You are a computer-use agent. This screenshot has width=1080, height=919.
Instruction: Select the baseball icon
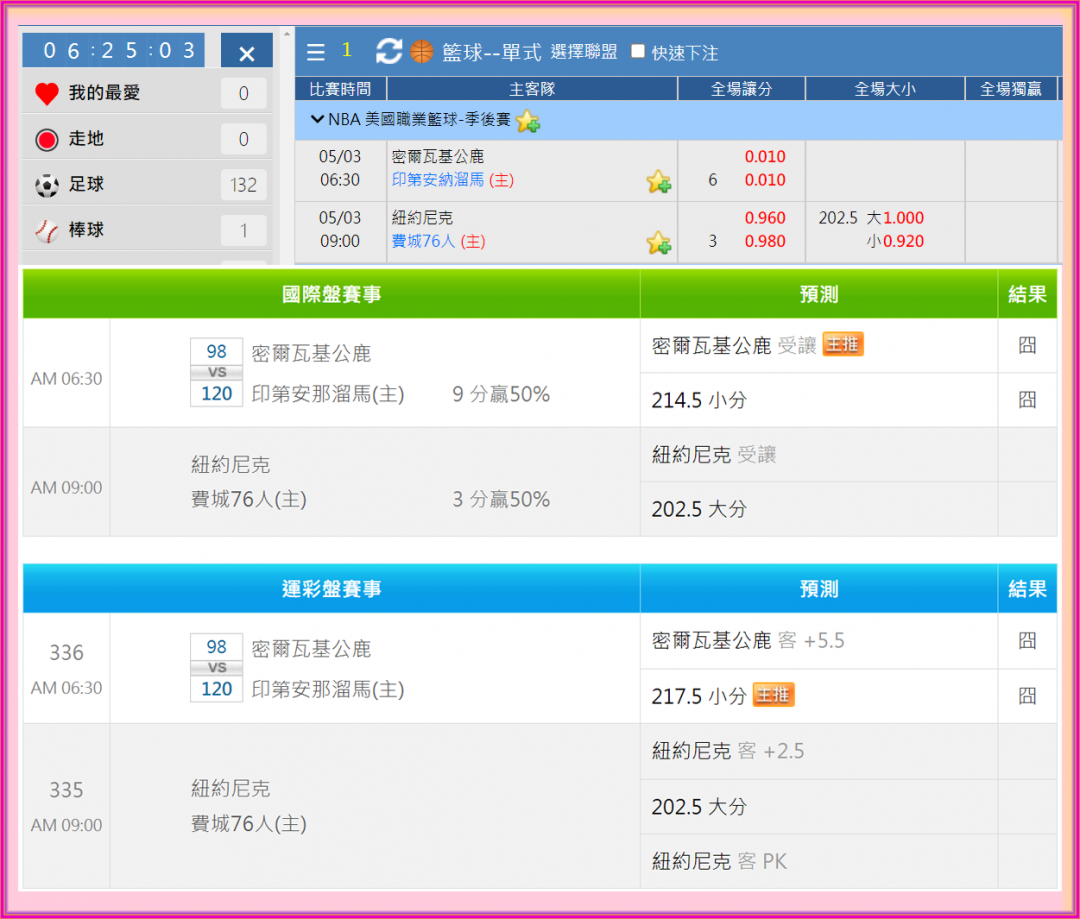[x=47, y=231]
